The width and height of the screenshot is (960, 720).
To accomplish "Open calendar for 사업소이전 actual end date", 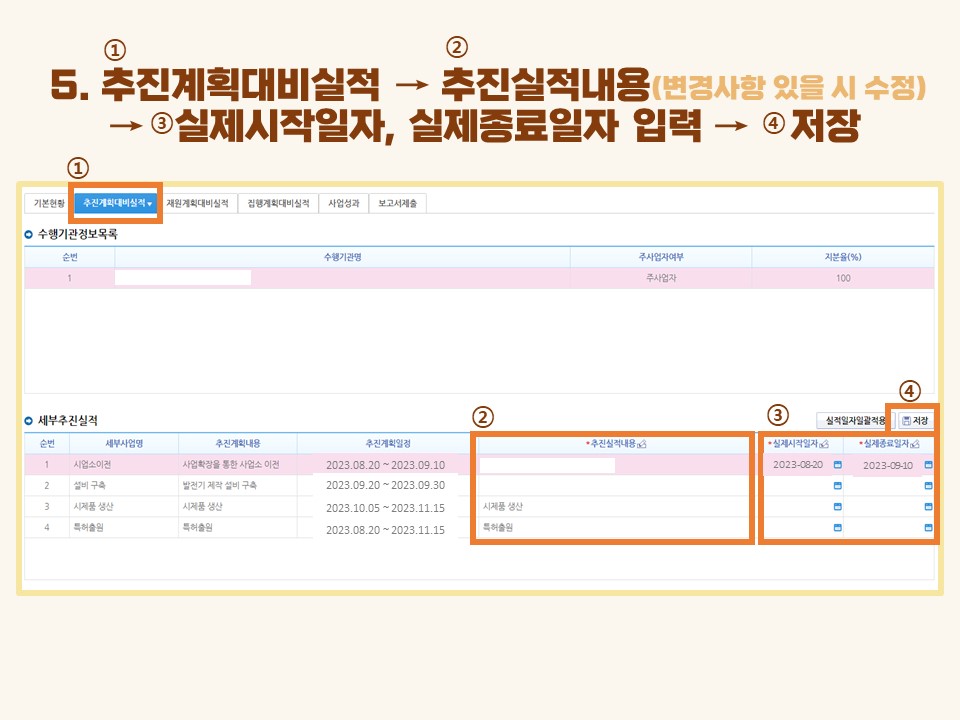I will click(928, 465).
